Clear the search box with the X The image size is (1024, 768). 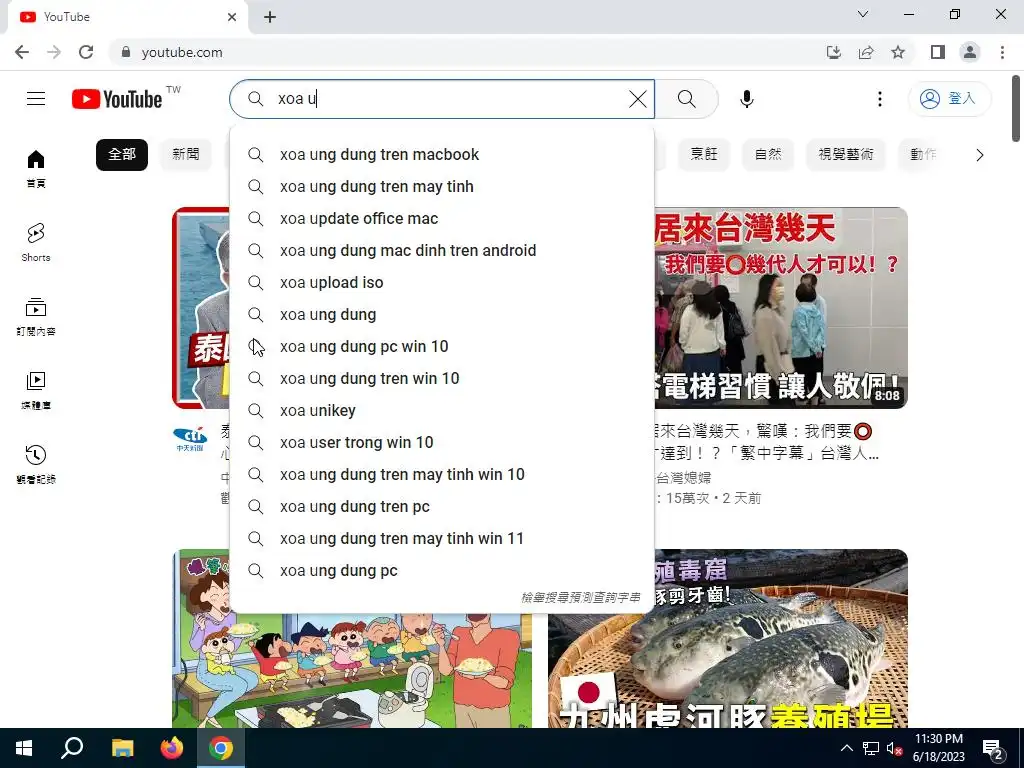tap(637, 99)
